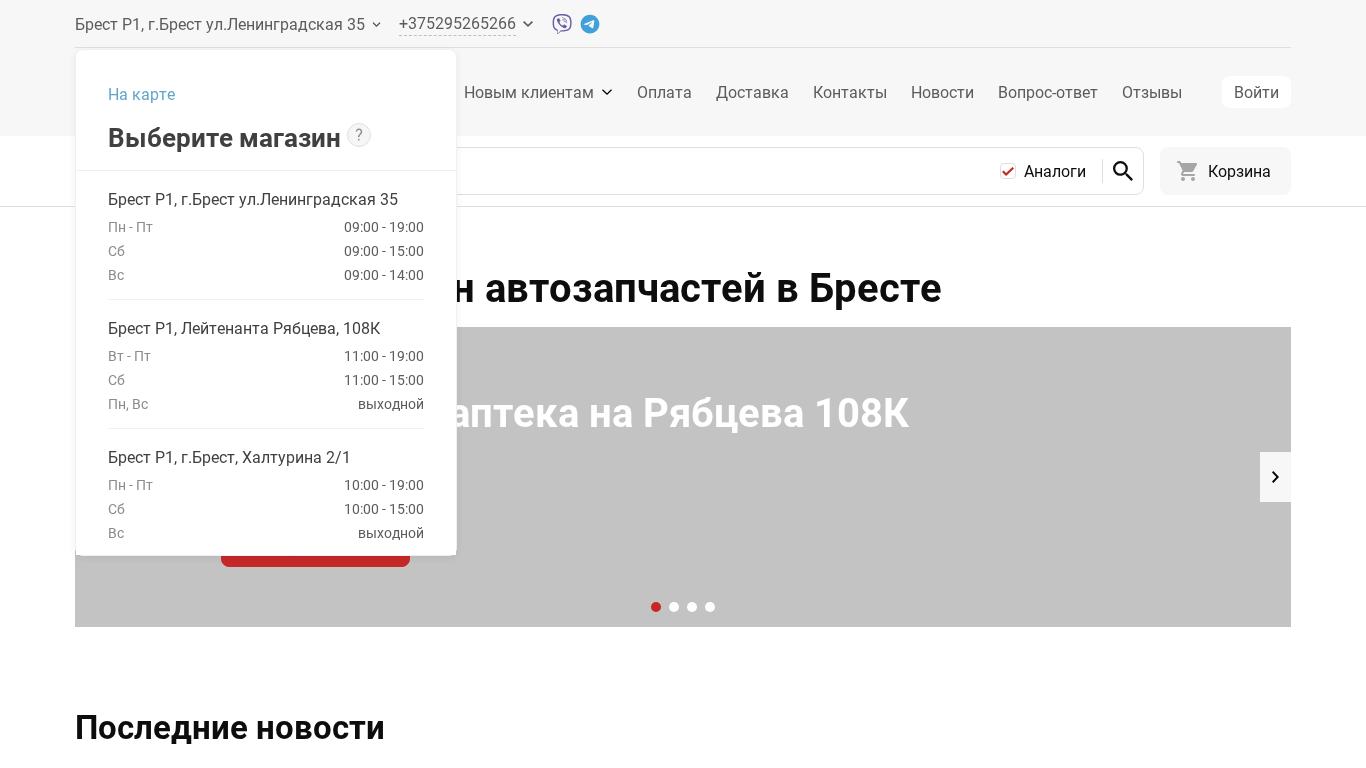Open the Viber messenger icon
Viewport: 1366px width, 768px height.
click(562, 24)
